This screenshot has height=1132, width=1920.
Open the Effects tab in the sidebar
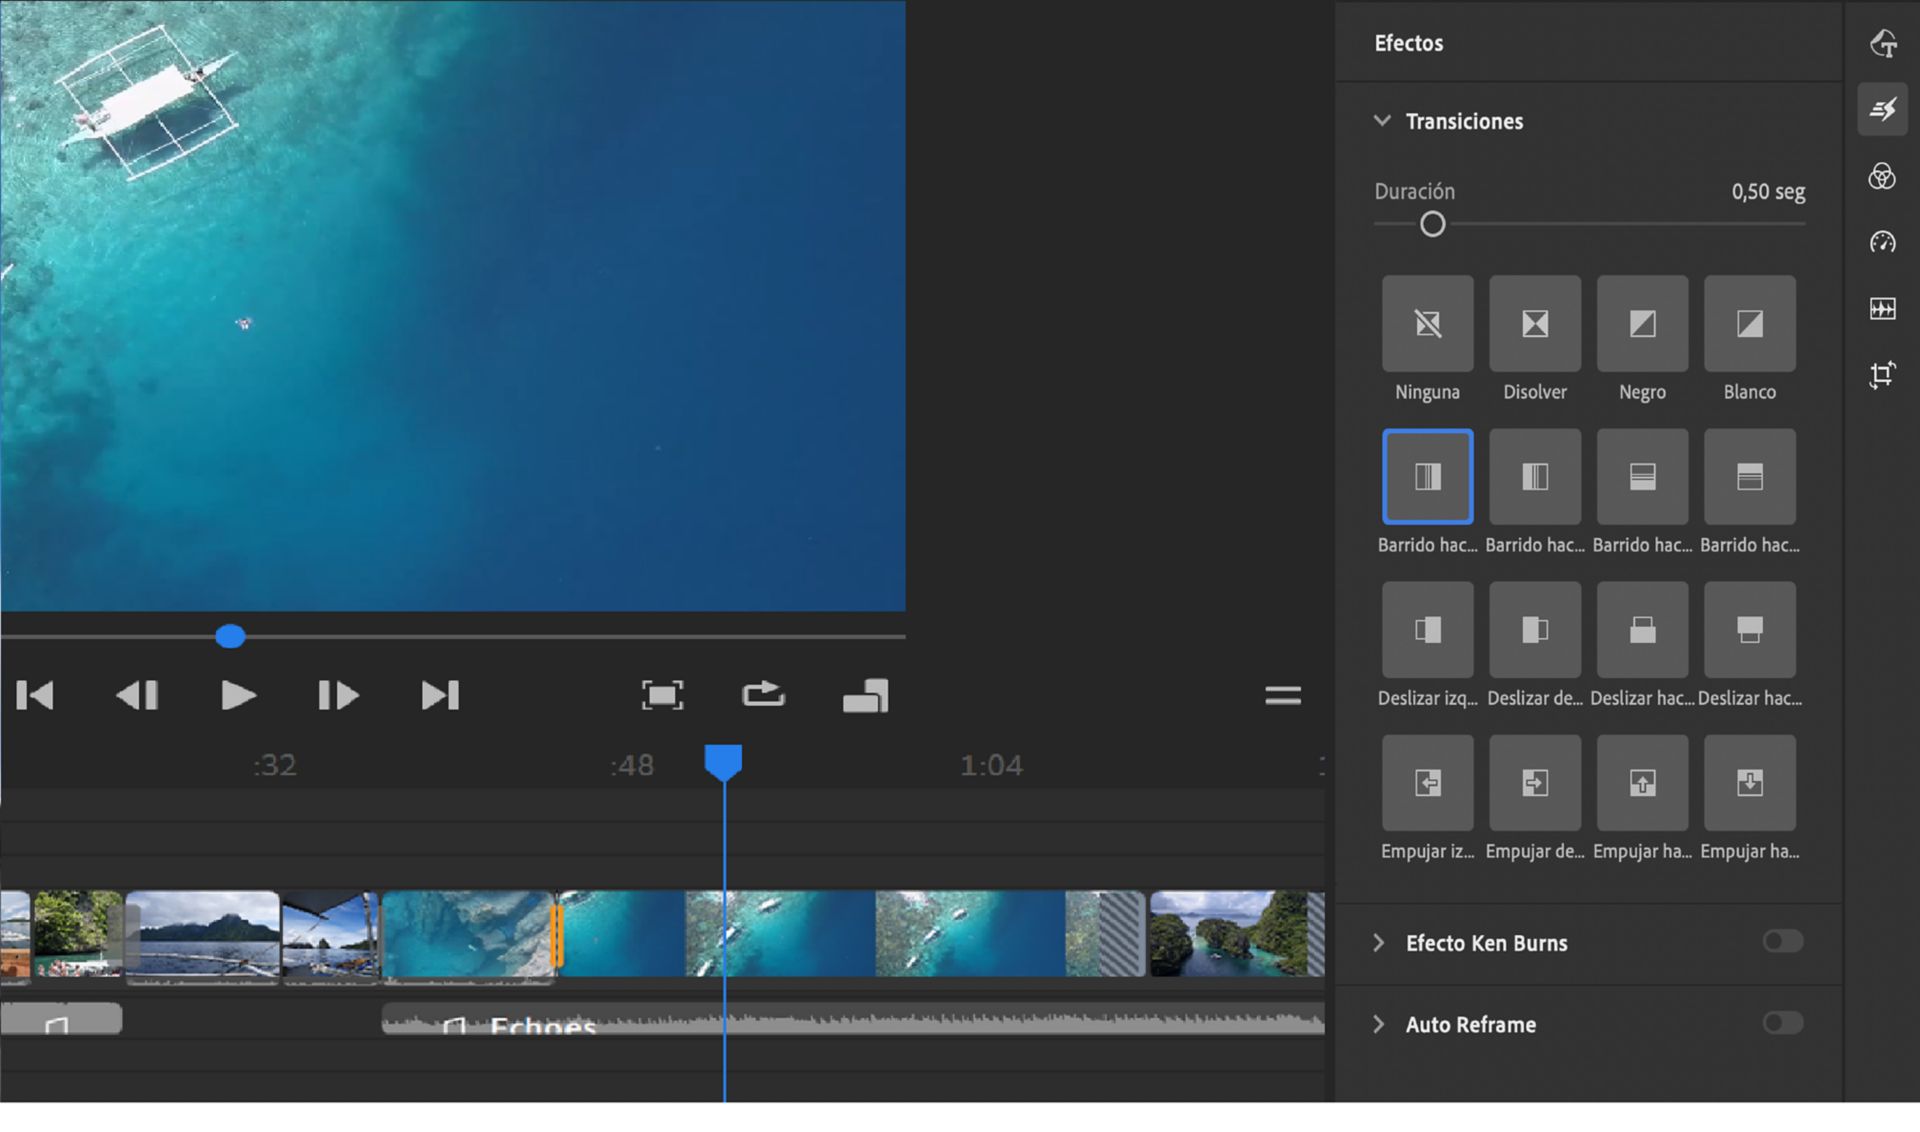[x=1882, y=109]
